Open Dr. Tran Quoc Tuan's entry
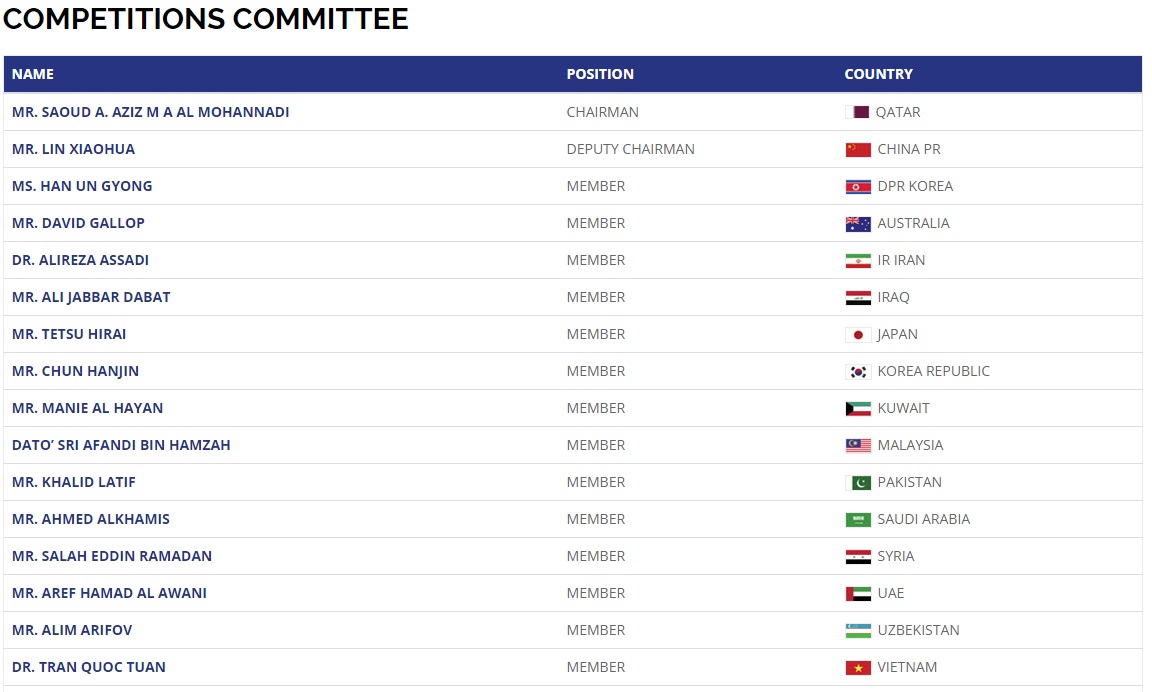 coord(89,667)
